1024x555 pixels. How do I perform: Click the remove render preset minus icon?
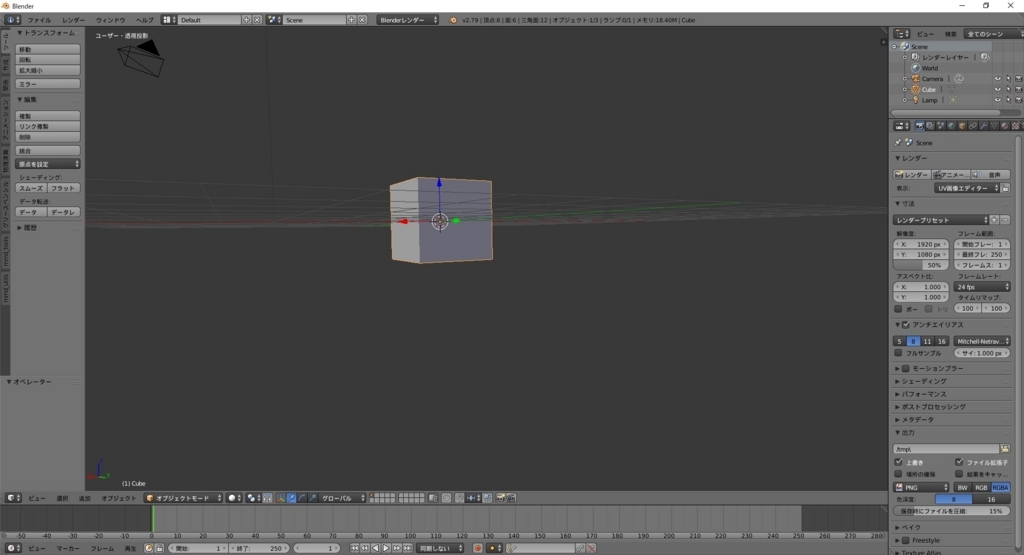click(x=1005, y=220)
